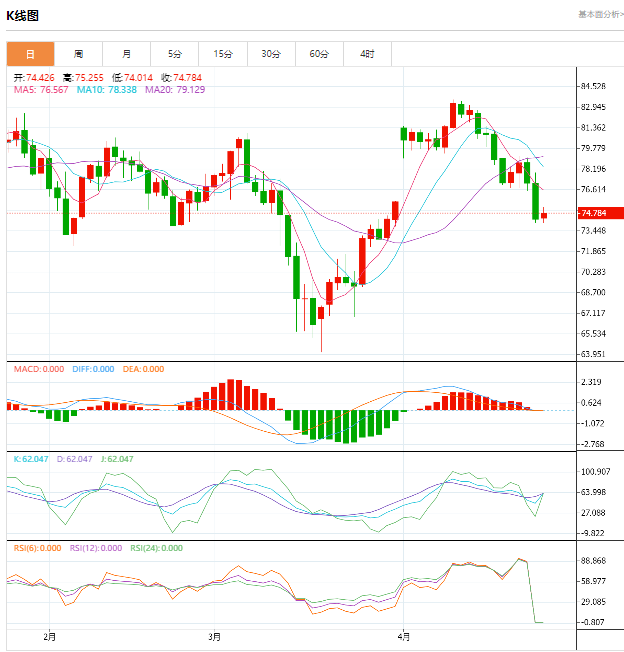This screenshot has height=652, width=624.
Task: Click the MA5: 76.567 label
Action: click(x=41, y=90)
